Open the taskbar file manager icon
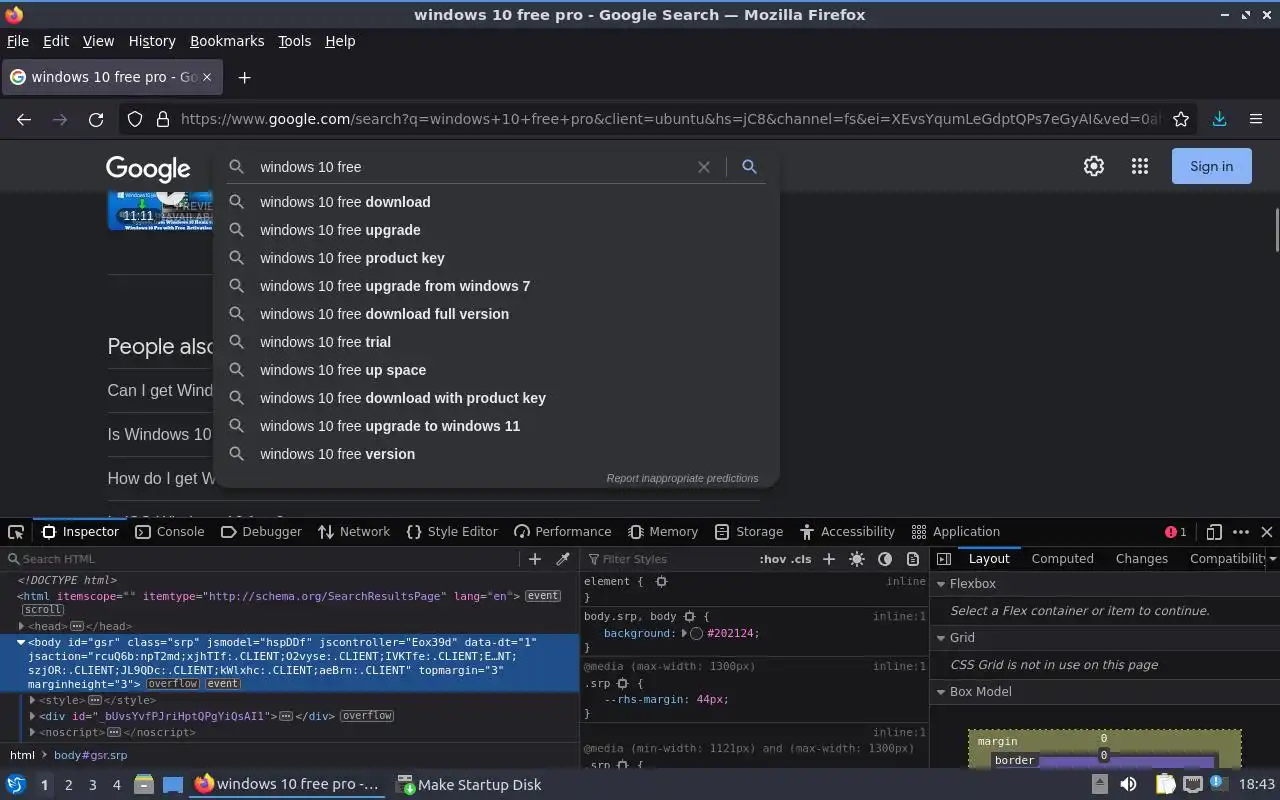1280x800 pixels. (x=143, y=785)
